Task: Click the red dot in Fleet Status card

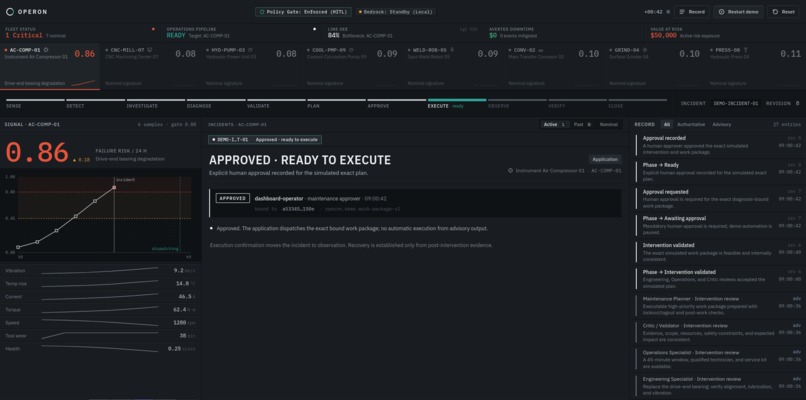Action: pos(153,29)
